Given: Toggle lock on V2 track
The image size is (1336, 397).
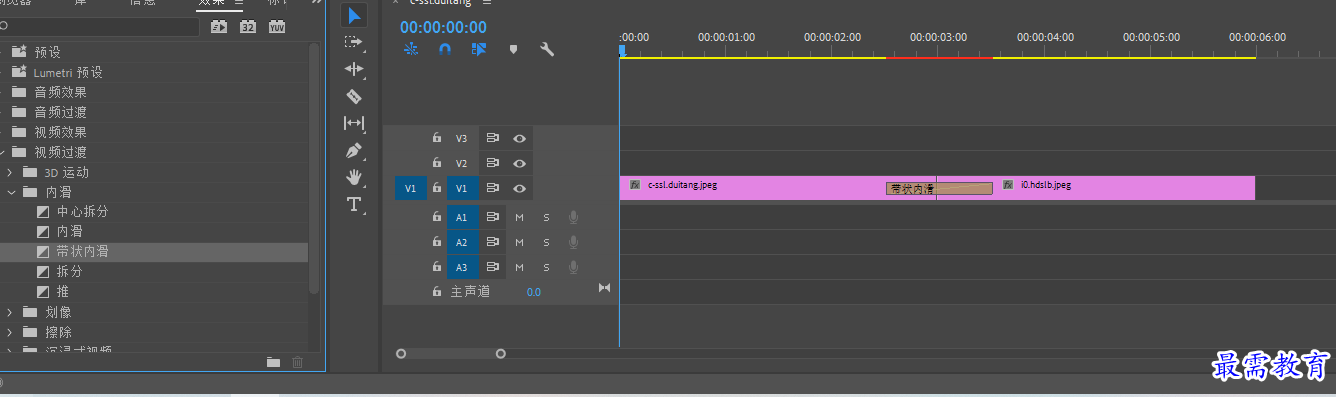Looking at the screenshot, I should (437, 163).
